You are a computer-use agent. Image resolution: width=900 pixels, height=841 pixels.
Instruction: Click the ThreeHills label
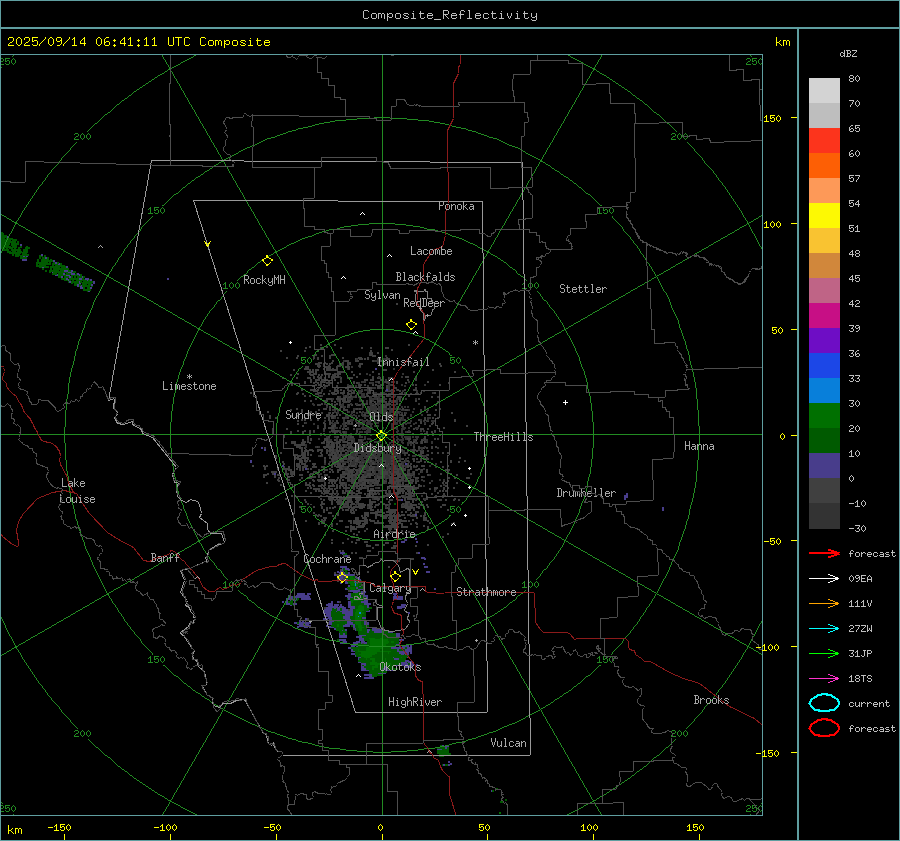503,437
